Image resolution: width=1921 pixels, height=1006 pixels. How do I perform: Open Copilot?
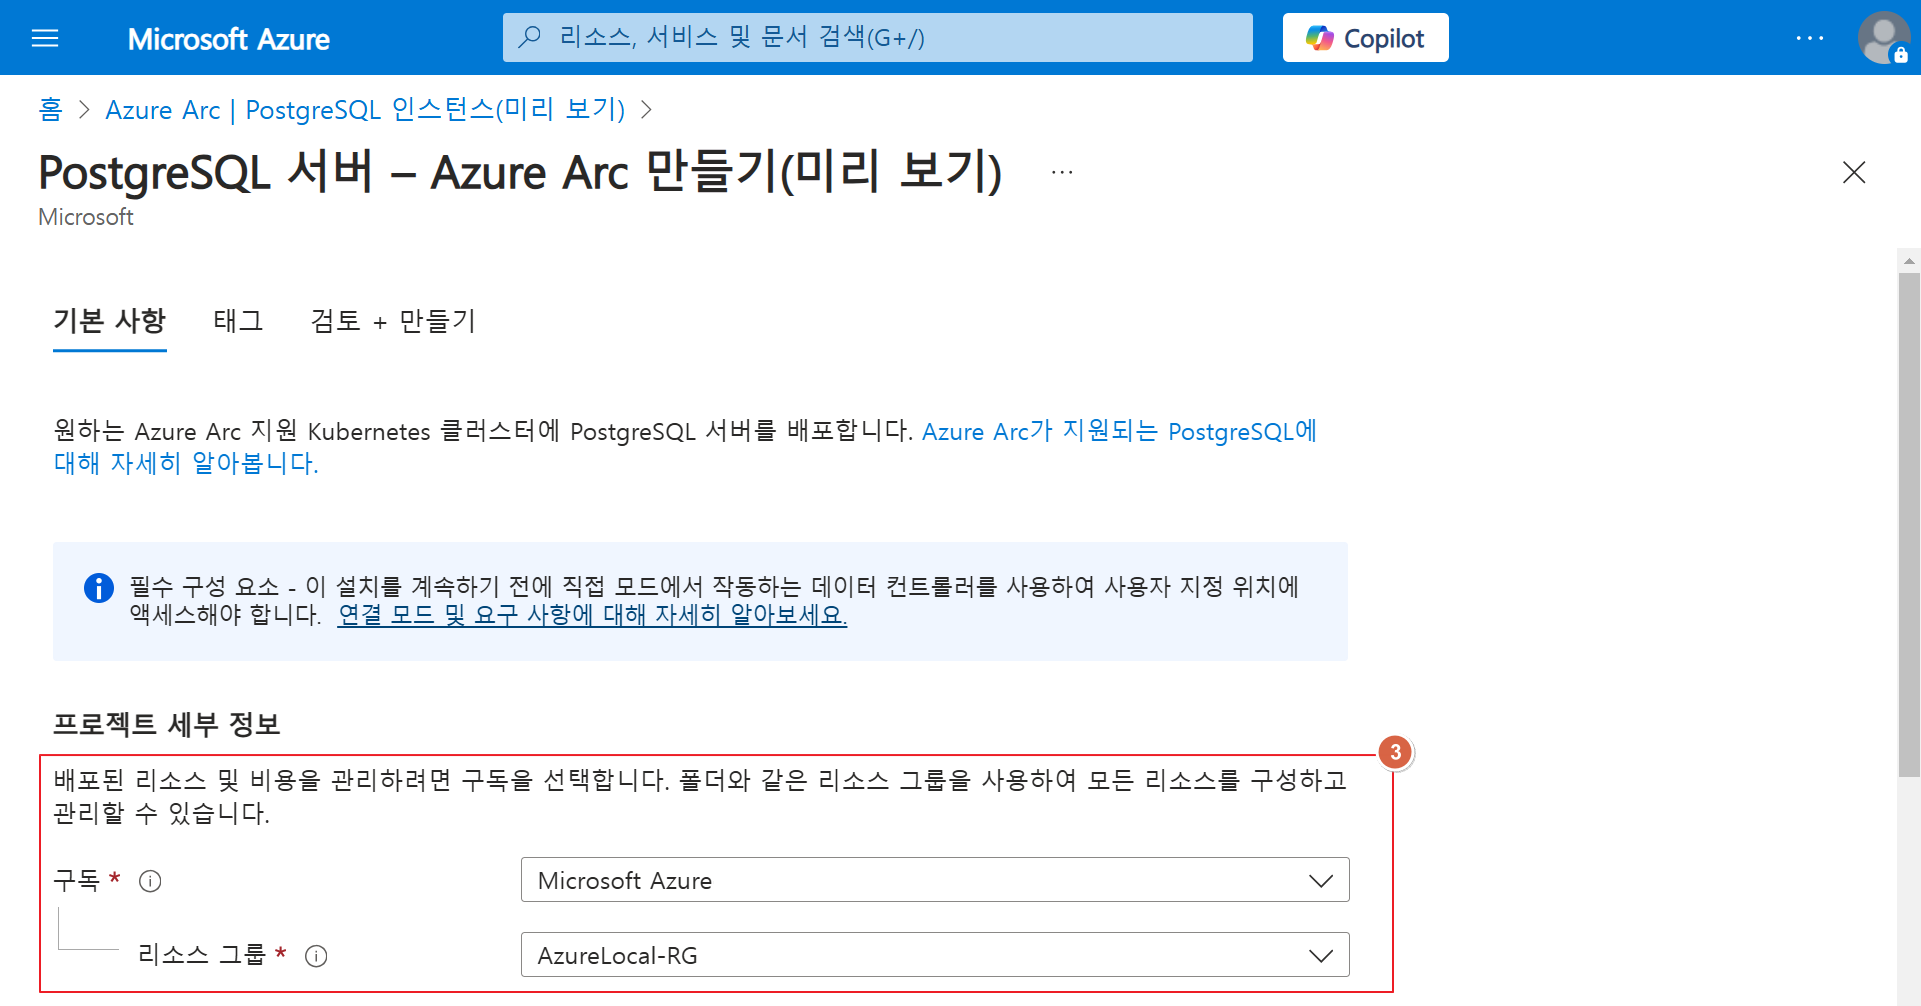pyautogui.click(x=1365, y=38)
